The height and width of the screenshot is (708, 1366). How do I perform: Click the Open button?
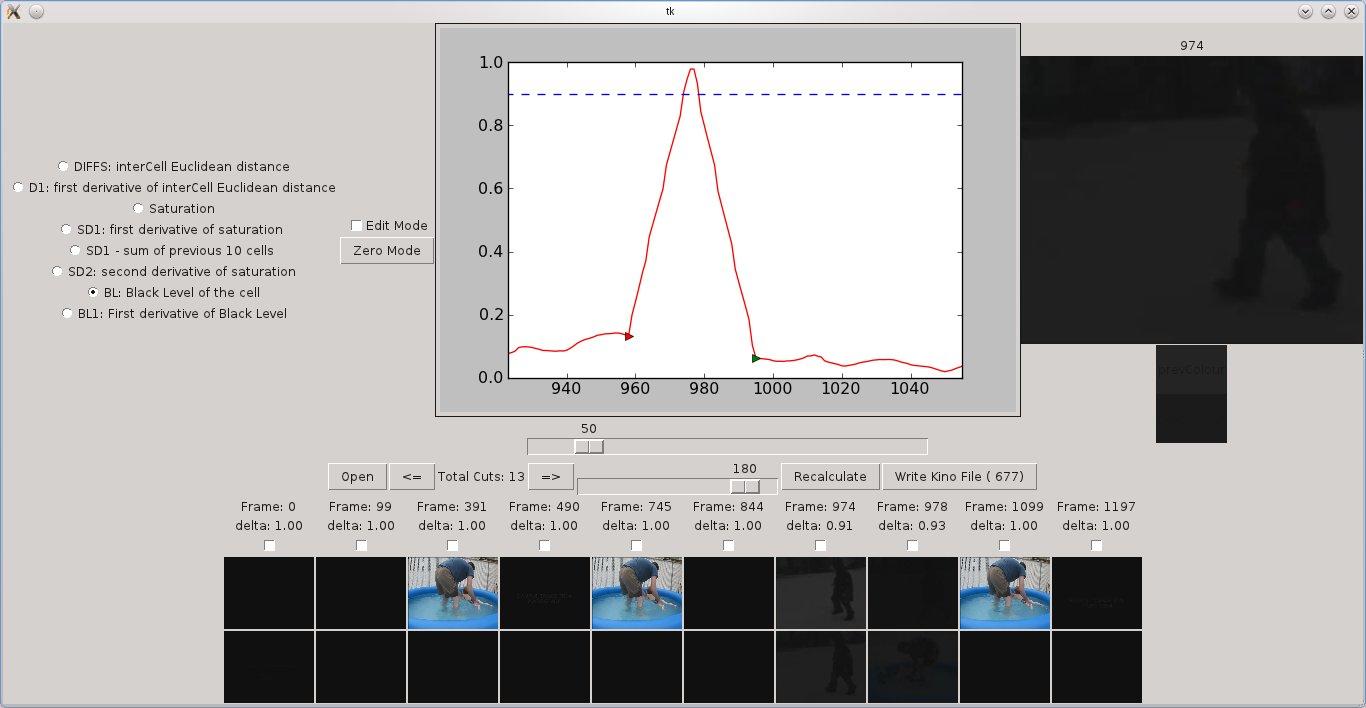(x=357, y=477)
